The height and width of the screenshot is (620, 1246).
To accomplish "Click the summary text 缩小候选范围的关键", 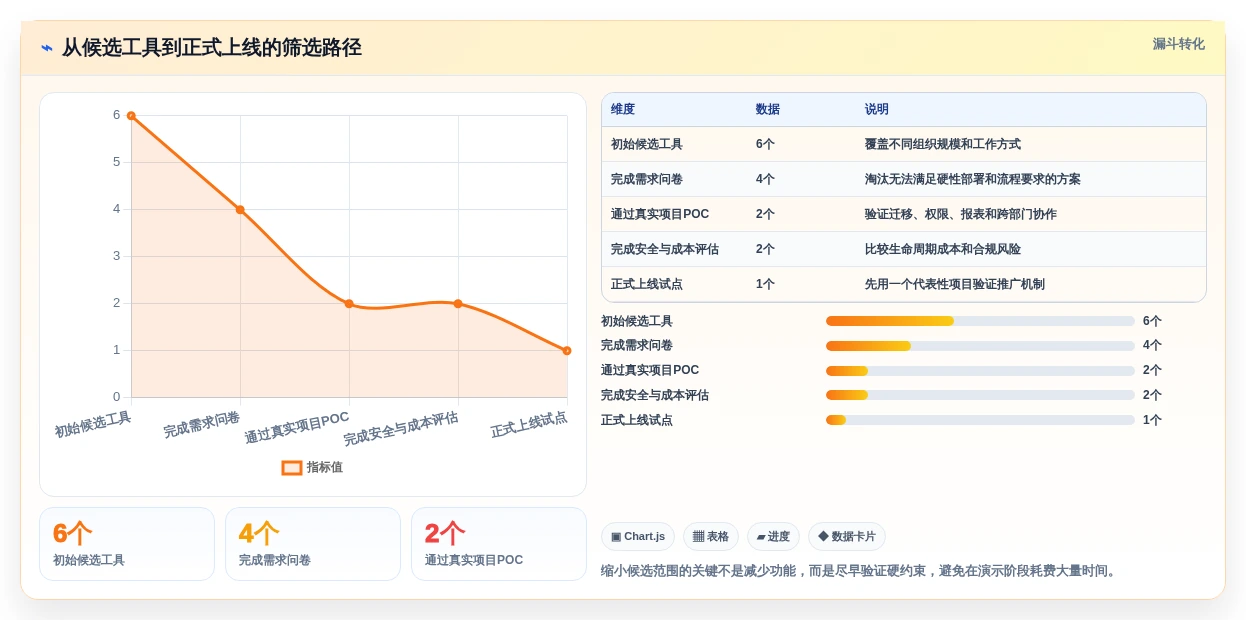I will click(x=859, y=571).
